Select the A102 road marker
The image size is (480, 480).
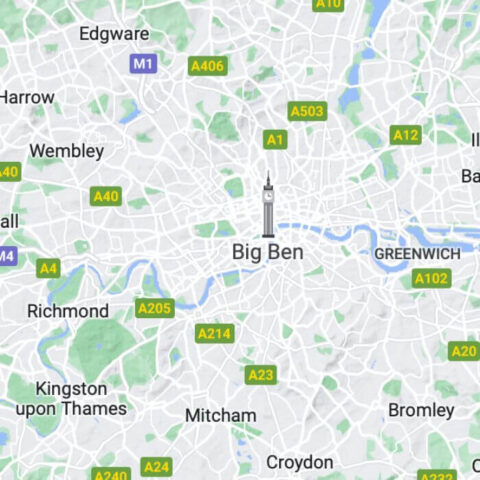click(431, 278)
